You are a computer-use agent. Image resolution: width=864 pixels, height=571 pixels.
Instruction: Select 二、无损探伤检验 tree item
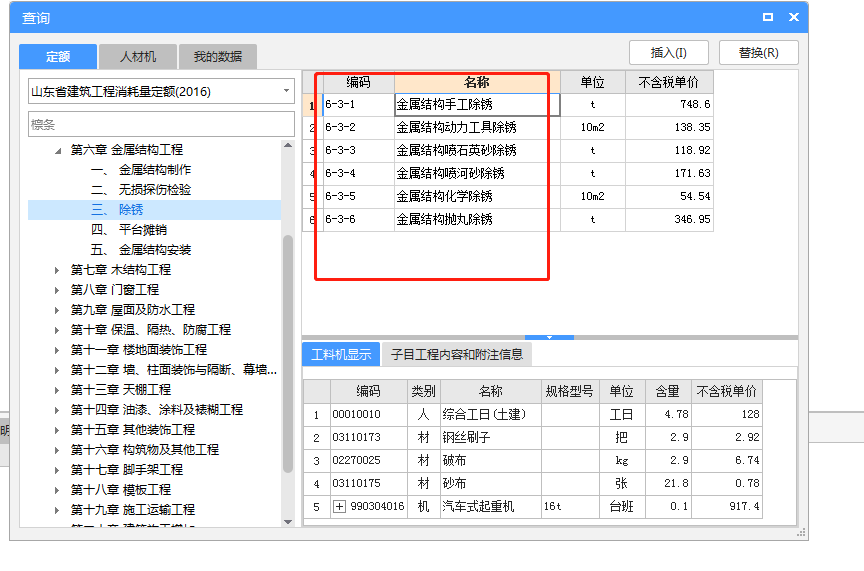pos(141,190)
